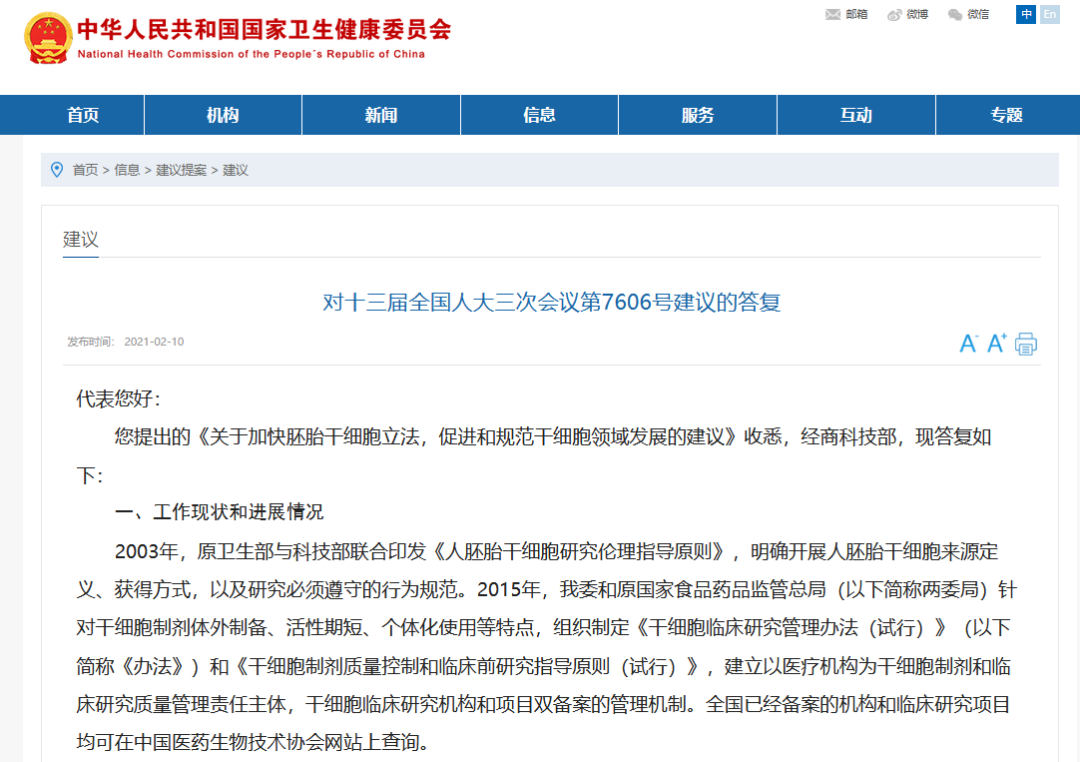Open the 机构 navigation tab
Viewport: 1080px width, 762px height.
coord(222,115)
